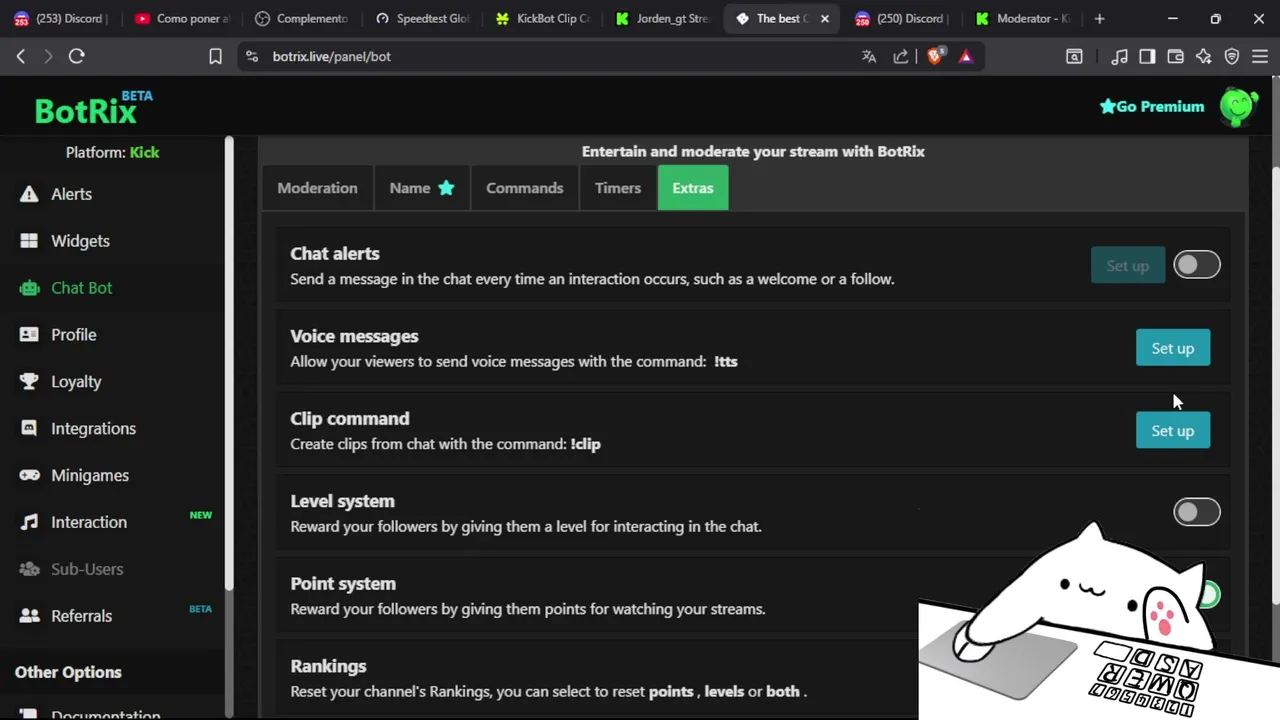This screenshot has width=1280, height=720.
Task: Click the green avatar profile icon
Action: click(x=1238, y=107)
